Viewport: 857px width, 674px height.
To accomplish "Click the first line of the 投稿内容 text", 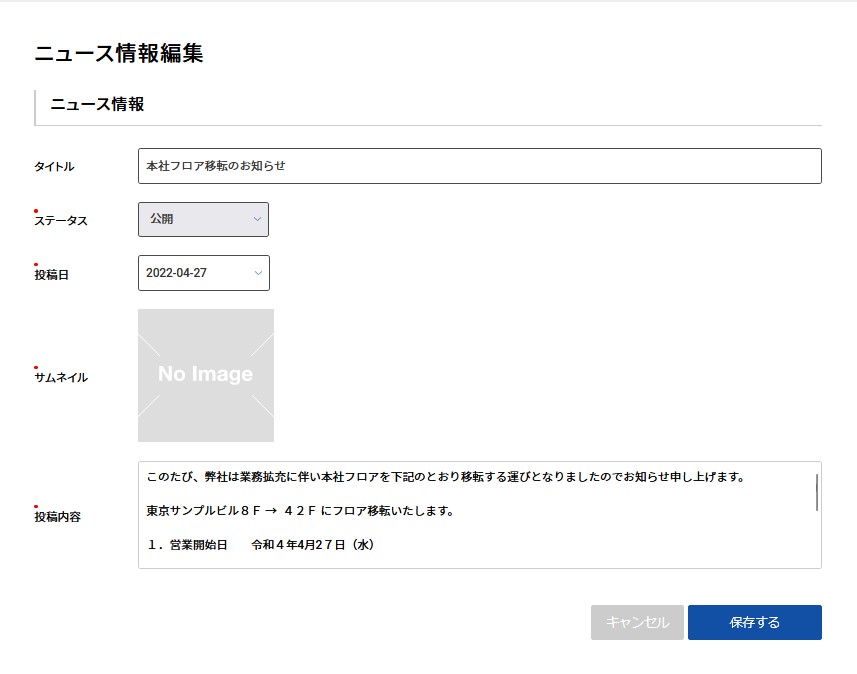I will 445,477.
